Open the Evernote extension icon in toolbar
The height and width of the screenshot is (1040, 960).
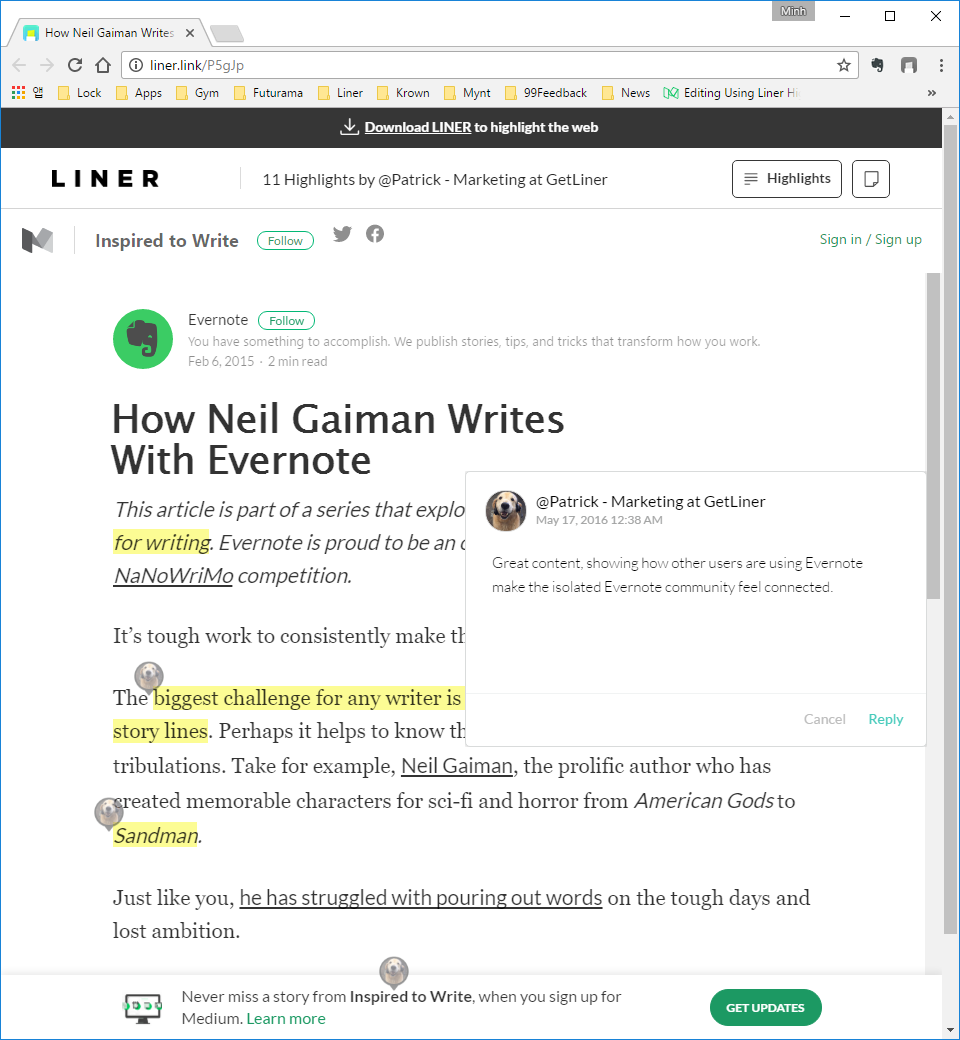(877, 65)
